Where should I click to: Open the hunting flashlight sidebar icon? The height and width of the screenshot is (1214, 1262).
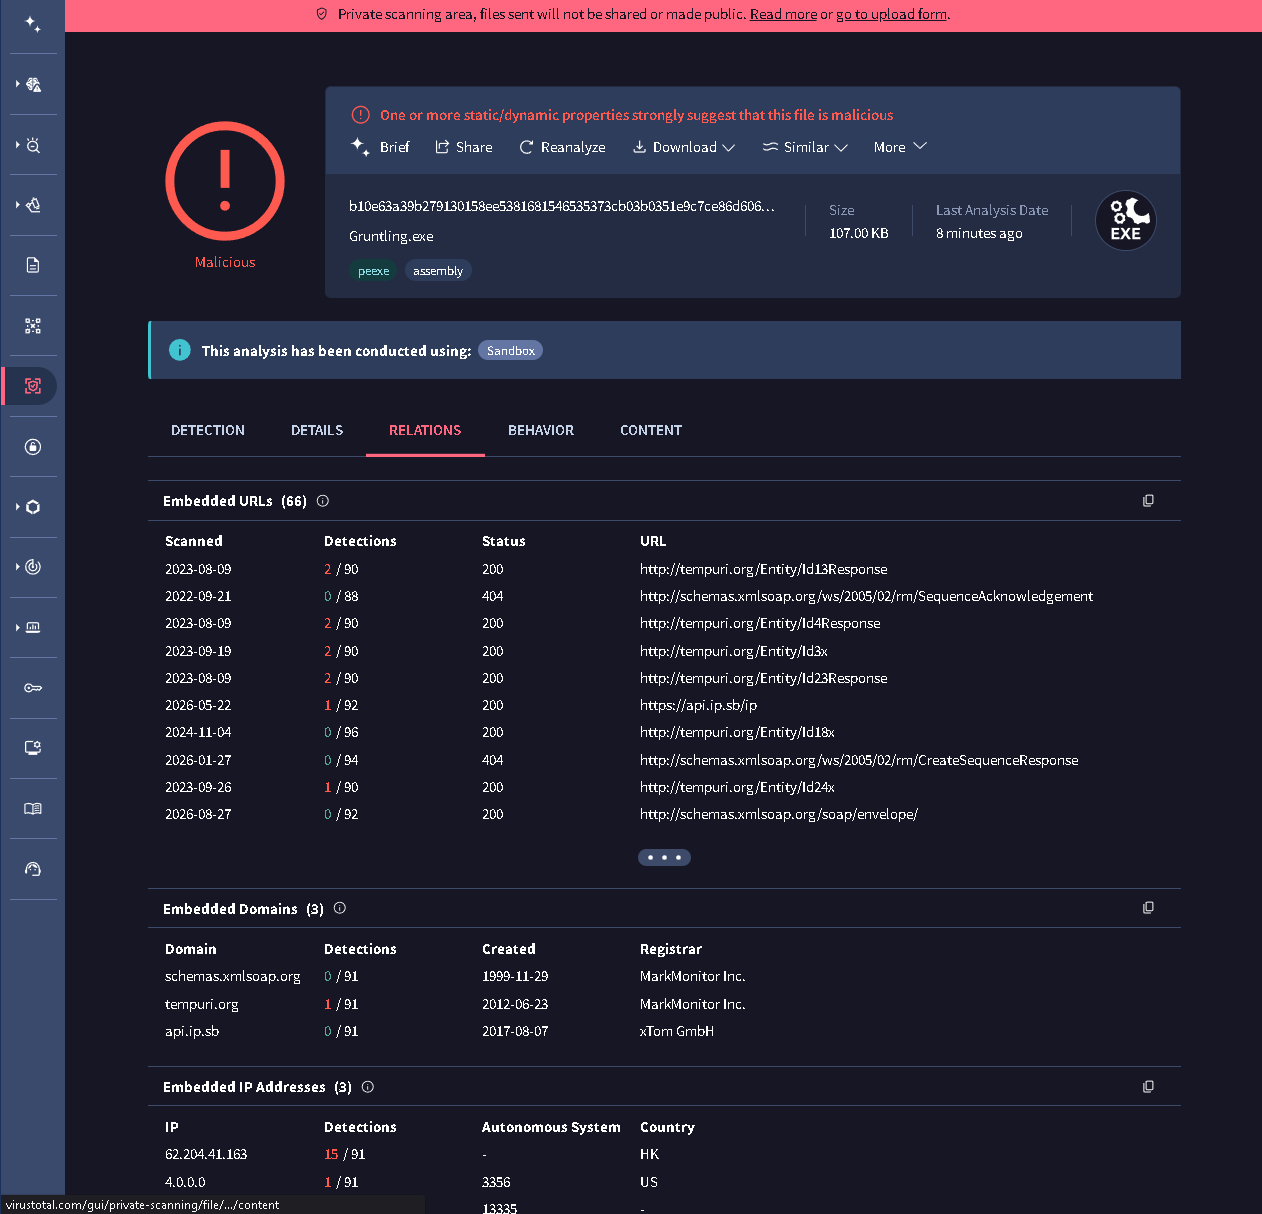point(33,205)
